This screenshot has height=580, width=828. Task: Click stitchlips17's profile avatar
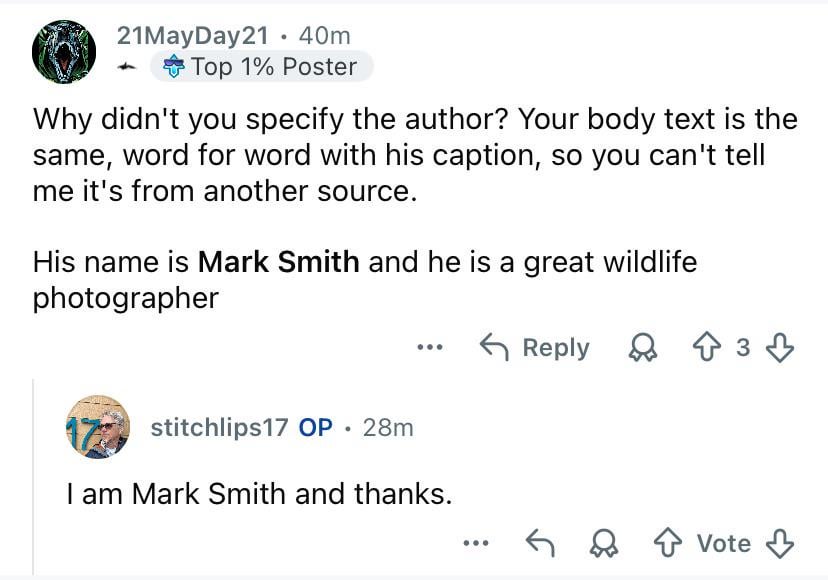[98, 427]
